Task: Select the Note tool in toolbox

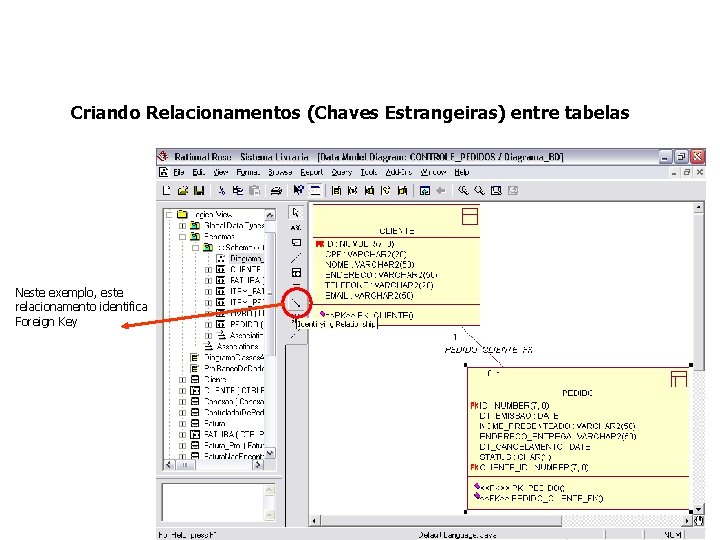Action: coord(296,242)
